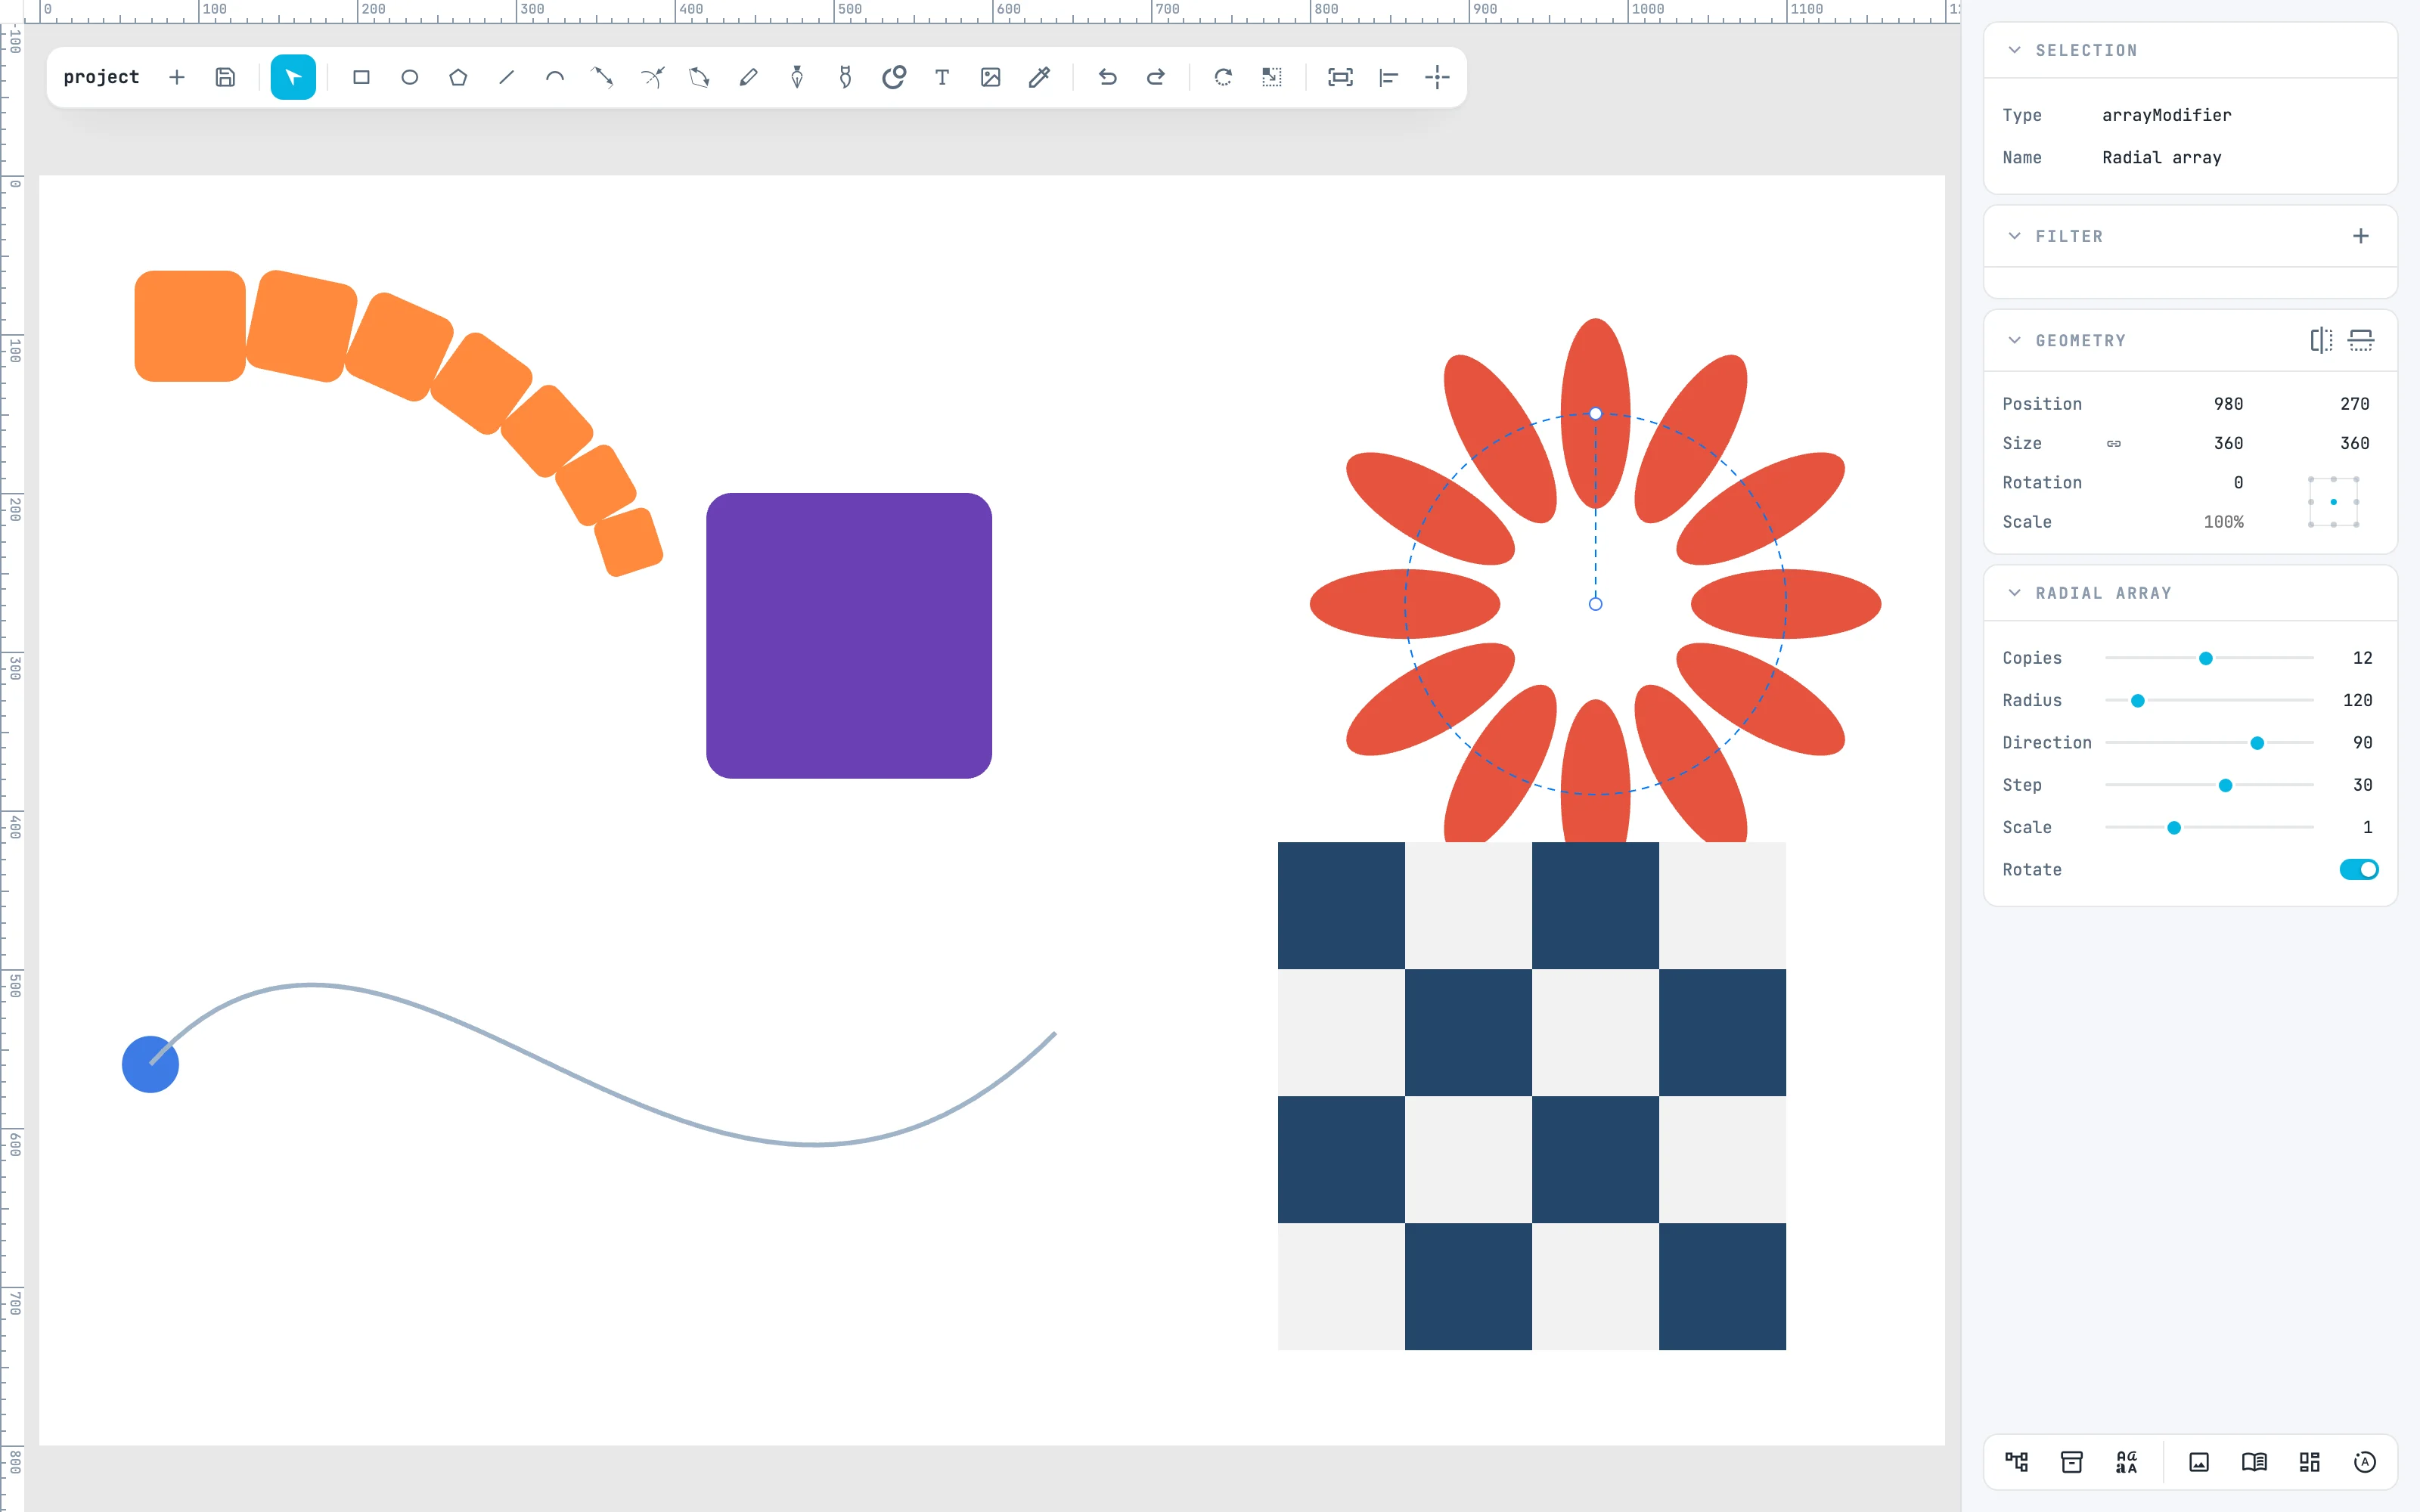Click the flip vertical geometry icon
Viewport: 2420px width, 1512px height.
tap(2361, 340)
